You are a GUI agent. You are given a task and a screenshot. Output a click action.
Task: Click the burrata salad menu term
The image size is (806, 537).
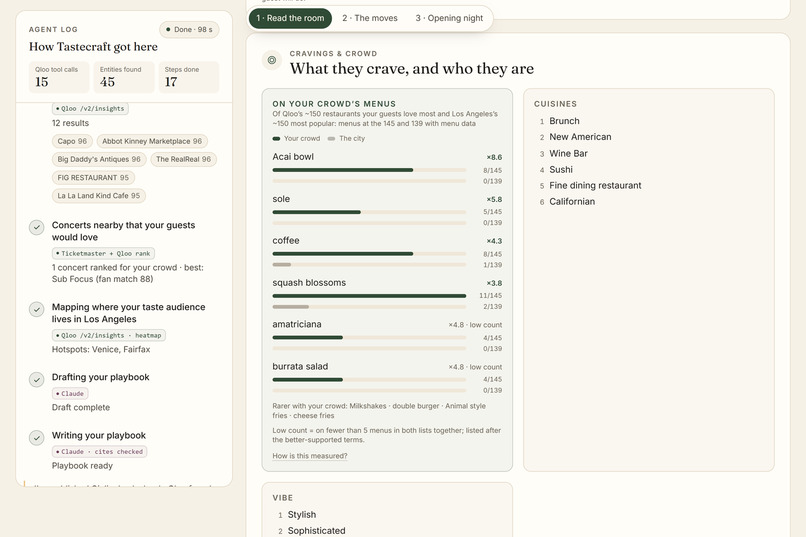[x=300, y=366]
